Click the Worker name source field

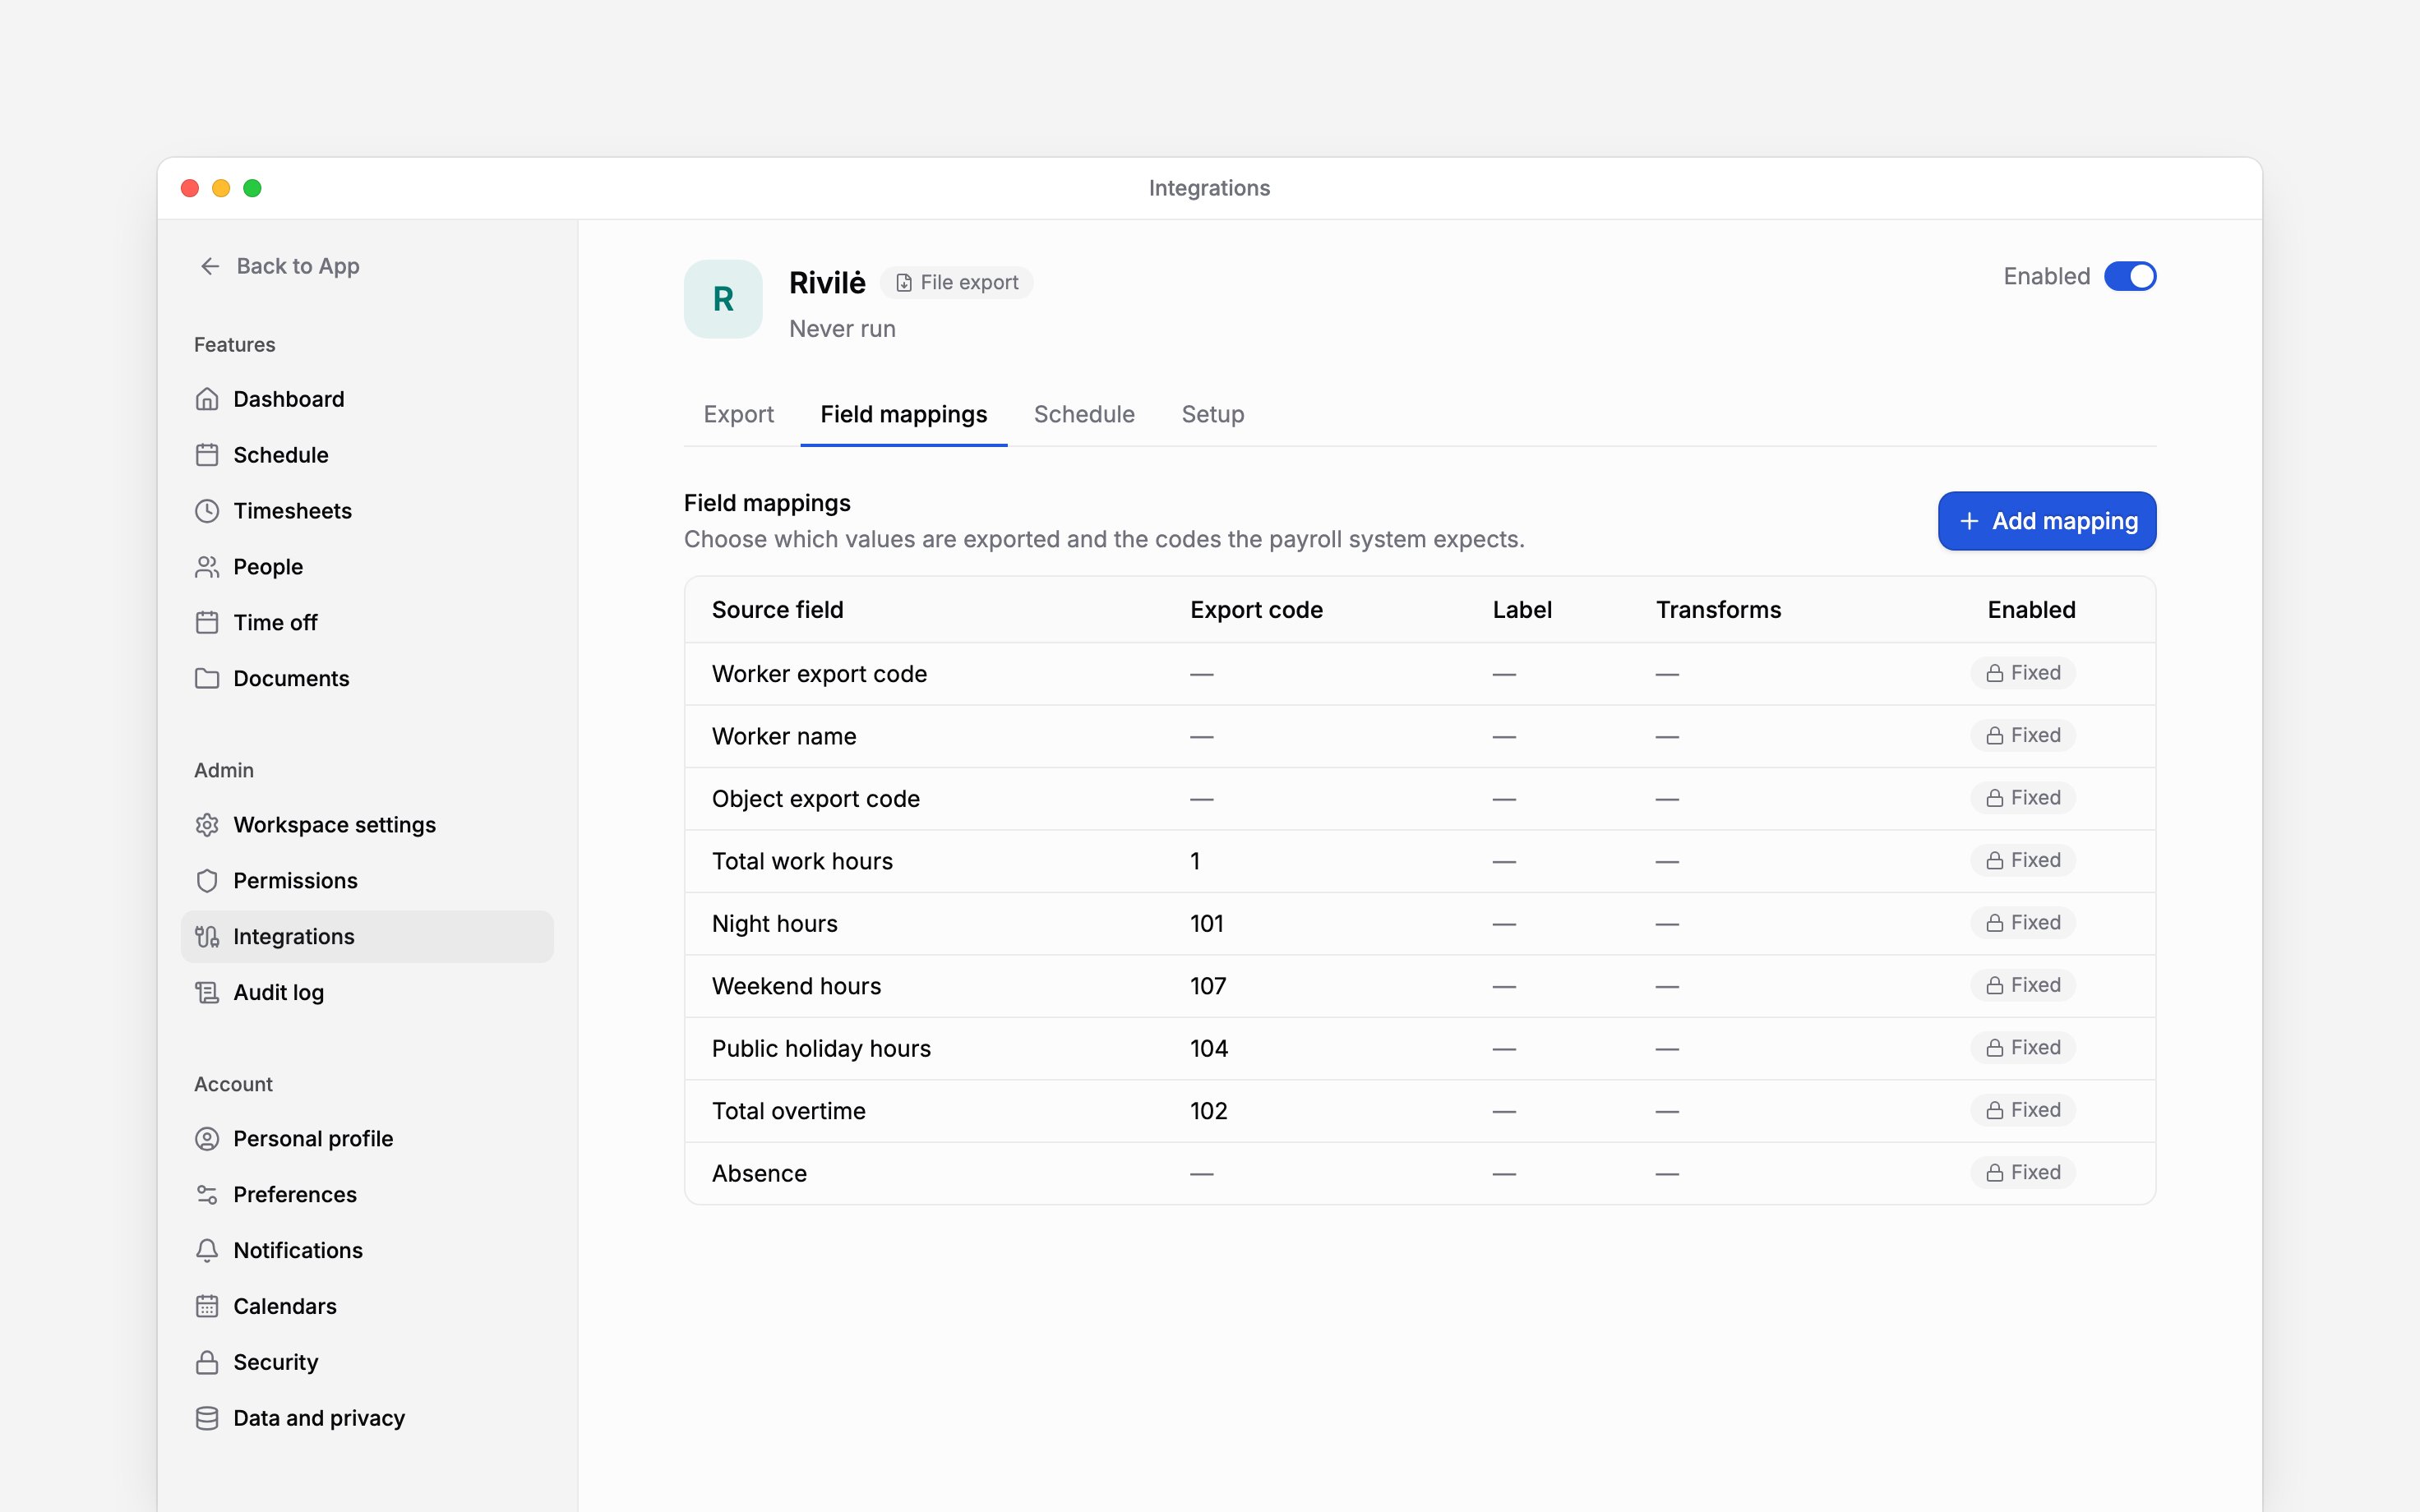click(784, 737)
